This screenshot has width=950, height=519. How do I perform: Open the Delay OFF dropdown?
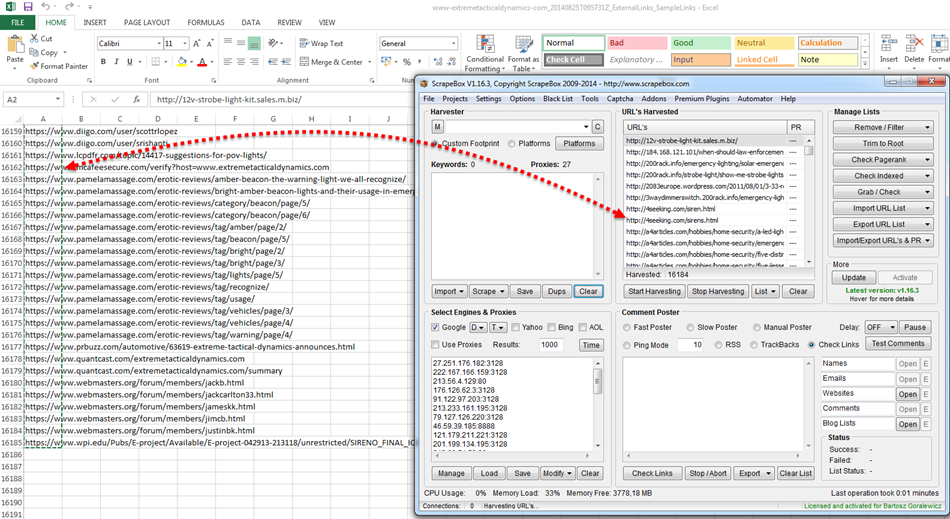pyautogui.click(x=880, y=327)
